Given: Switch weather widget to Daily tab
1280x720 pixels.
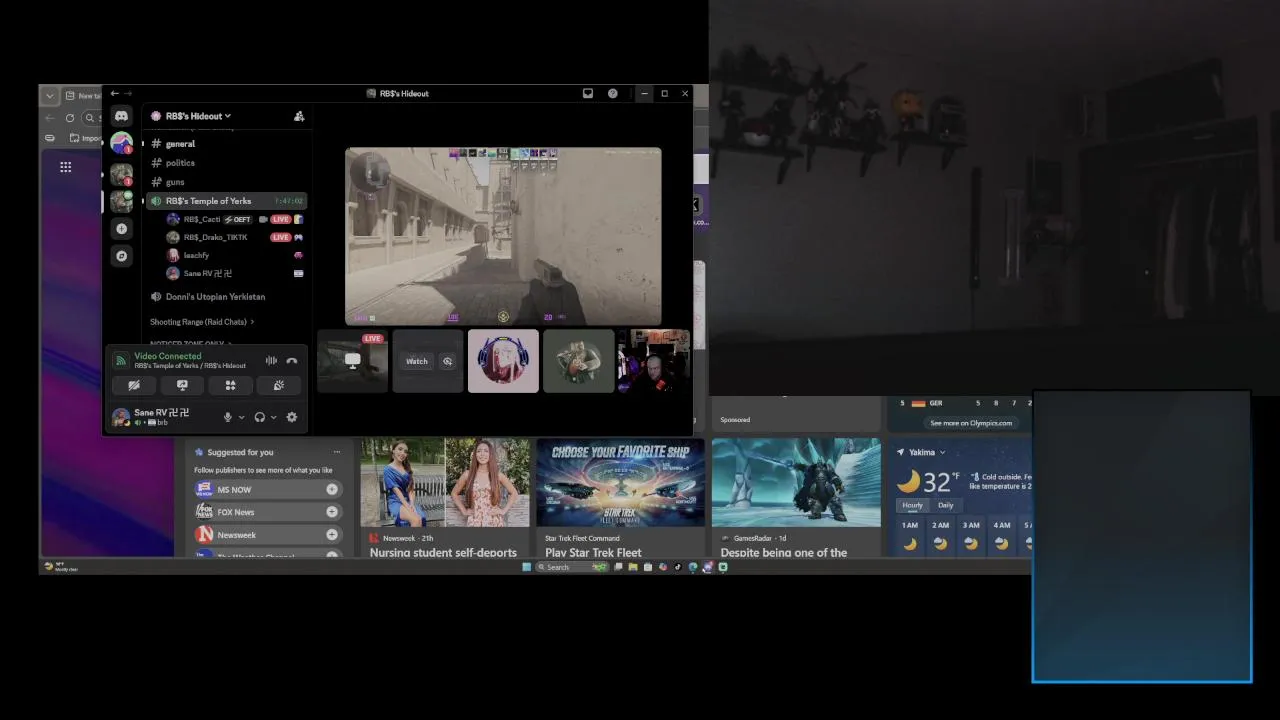Looking at the screenshot, I should (945, 505).
